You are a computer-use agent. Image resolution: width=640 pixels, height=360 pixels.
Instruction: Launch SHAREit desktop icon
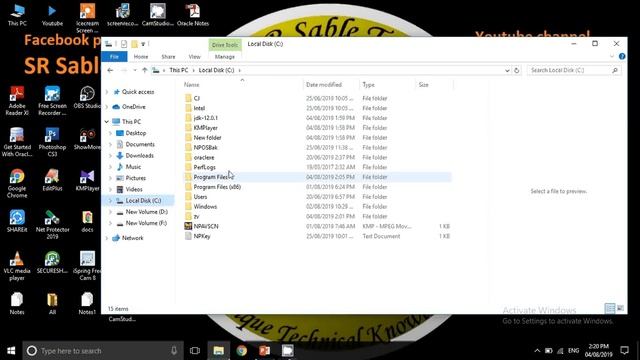coord(17,222)
